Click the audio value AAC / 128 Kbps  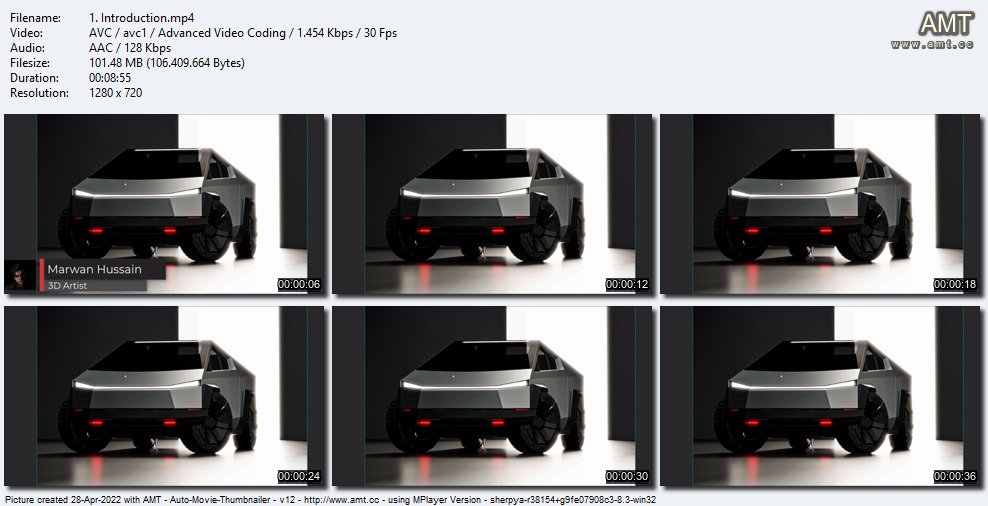click(x=130, y=48)
